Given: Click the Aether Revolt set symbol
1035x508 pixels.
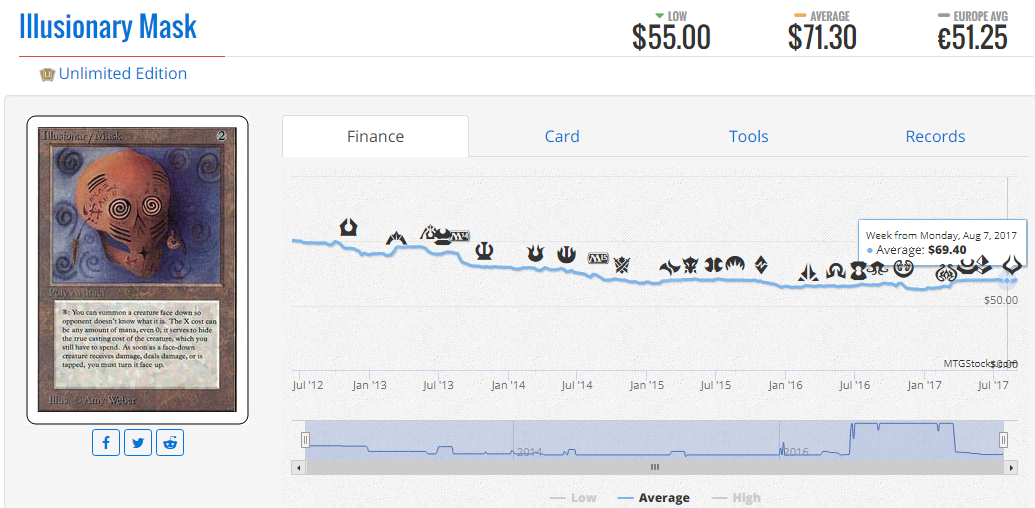Looking at the screenshot, I should (x=947, y=272).
